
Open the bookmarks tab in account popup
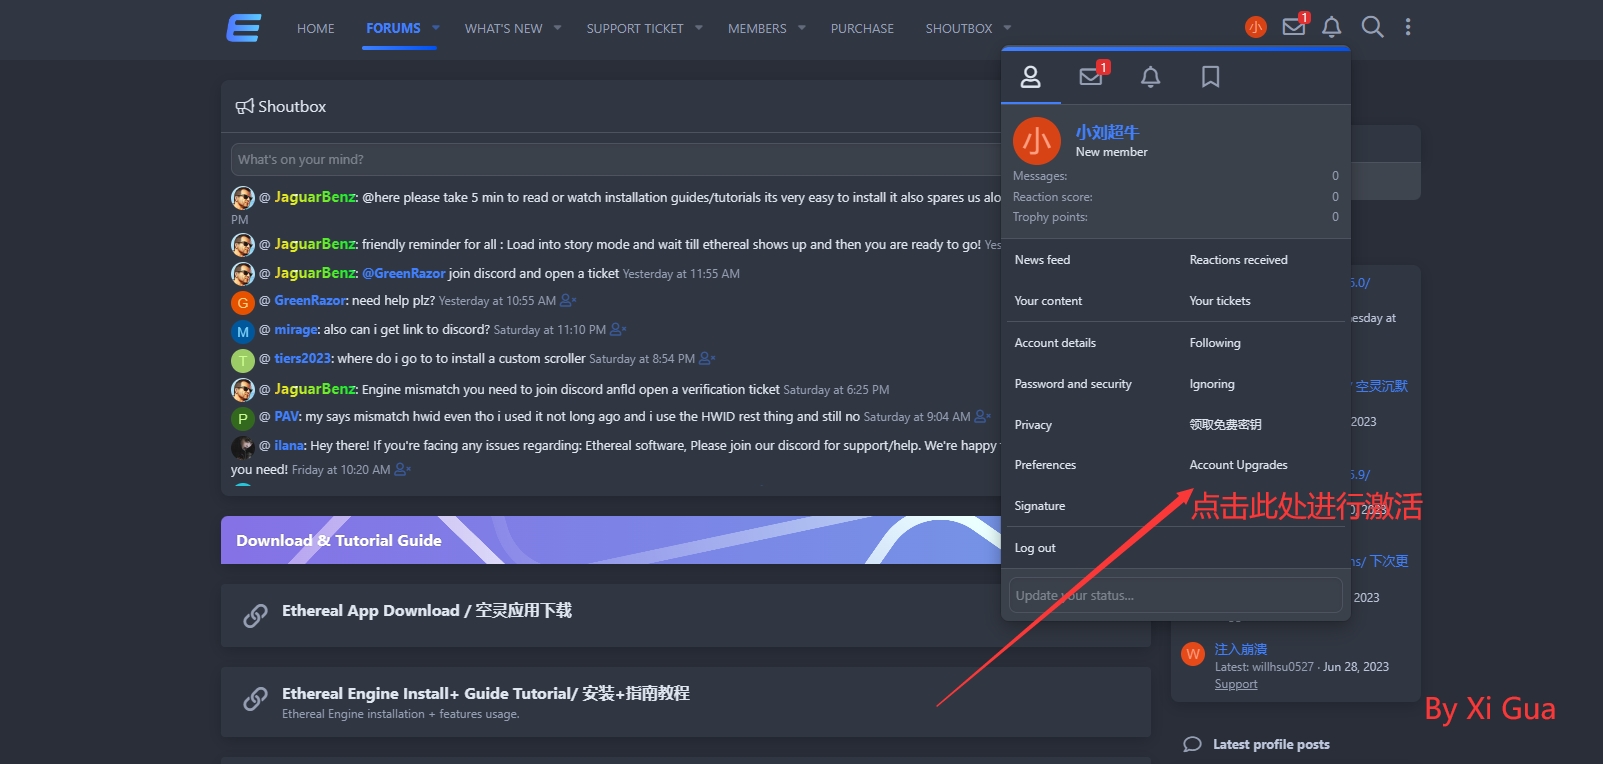coord(1210,77)
